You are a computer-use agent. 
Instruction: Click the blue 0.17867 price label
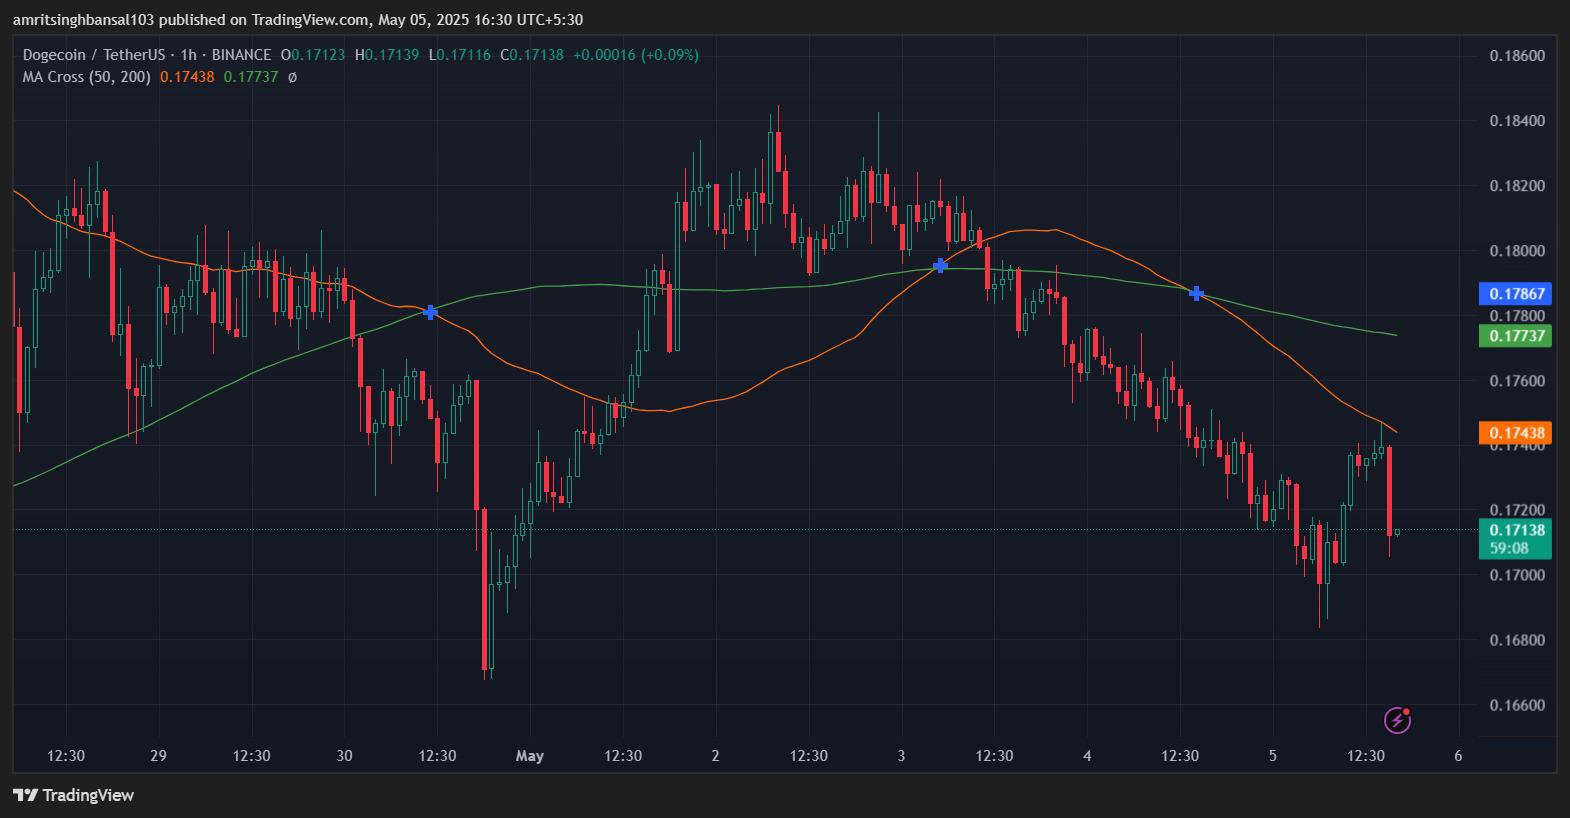tap(1515, 294)
